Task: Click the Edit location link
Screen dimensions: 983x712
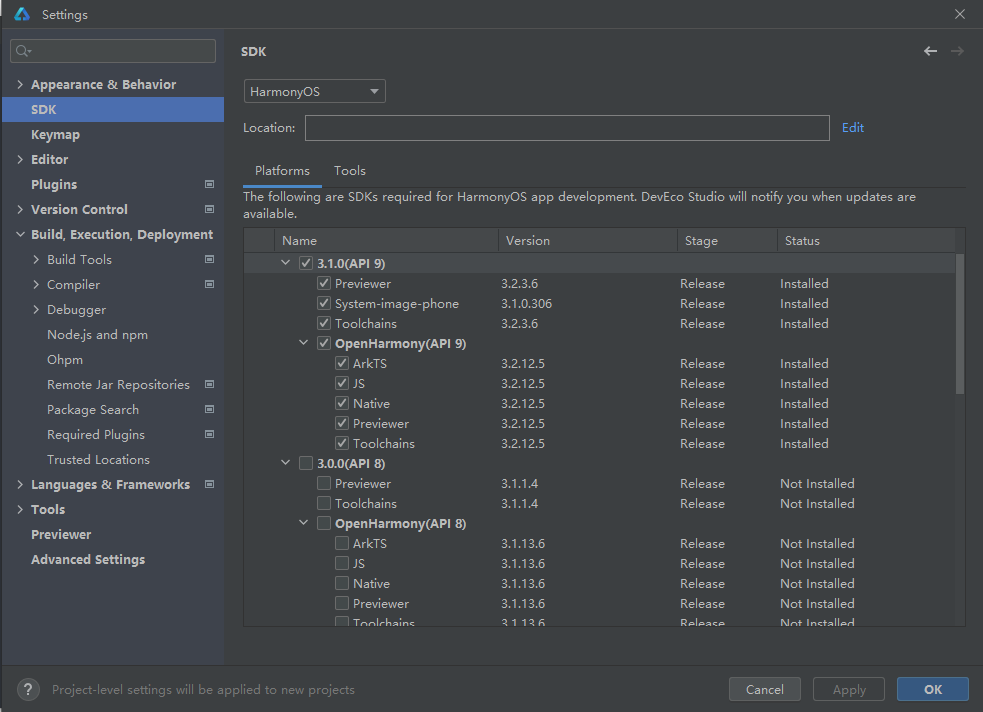Action: 853,128
